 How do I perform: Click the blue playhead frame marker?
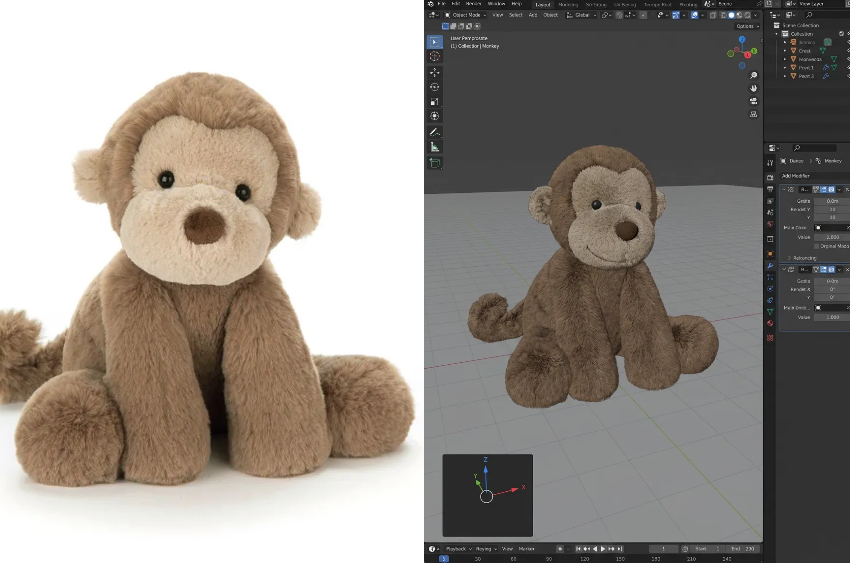coord(444,559)
